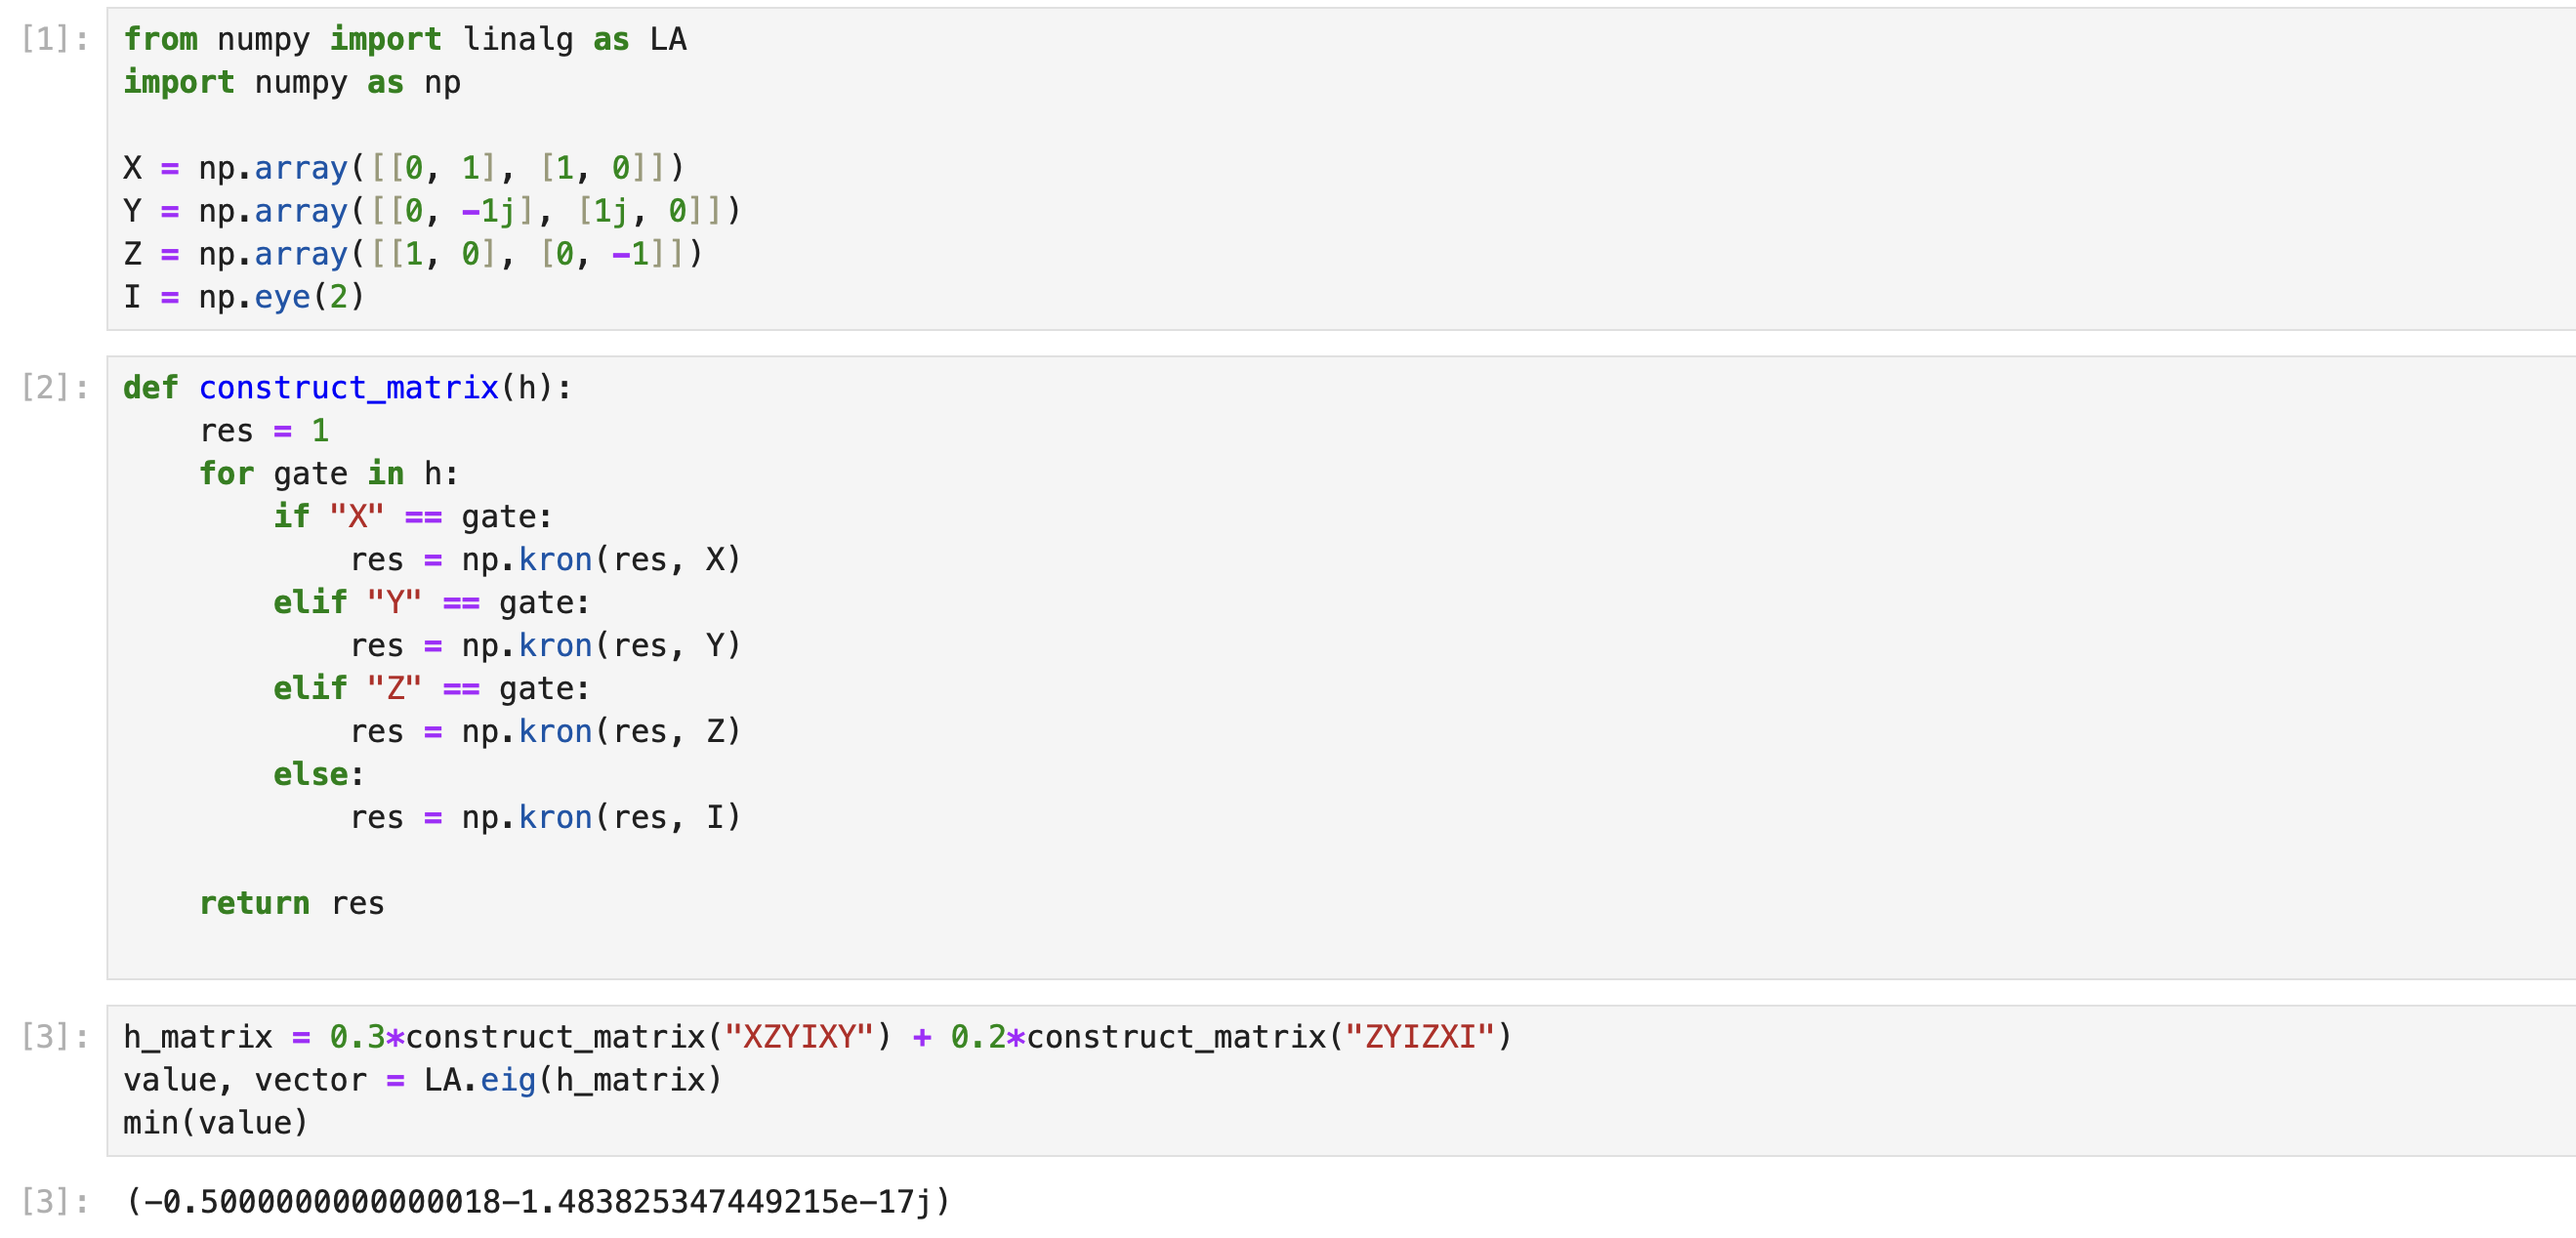The height and width of the screenshot is (1238, 2576).
Task: Click the construct_matrix function name in def line
Action: 348,387
